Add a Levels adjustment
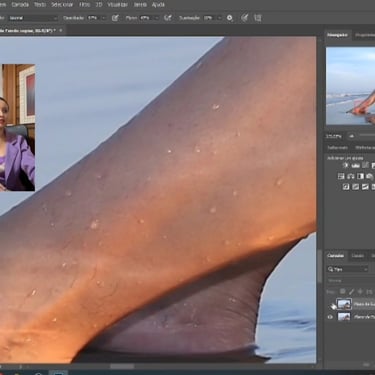Image resolution: width=375 pixels, height=375 pixels. point(355,165)
